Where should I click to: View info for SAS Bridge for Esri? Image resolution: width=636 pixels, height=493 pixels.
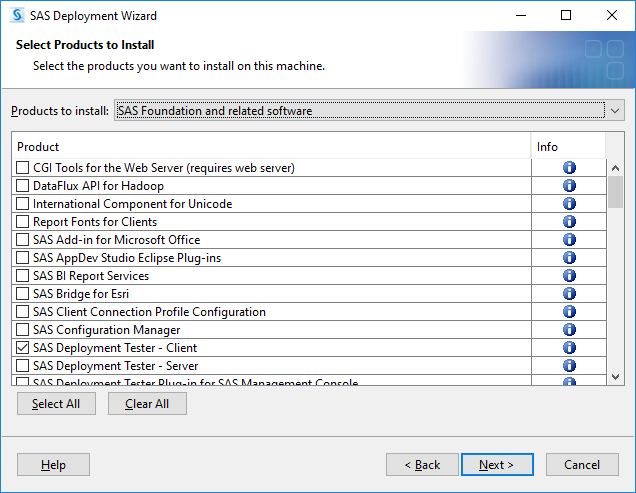569,293
